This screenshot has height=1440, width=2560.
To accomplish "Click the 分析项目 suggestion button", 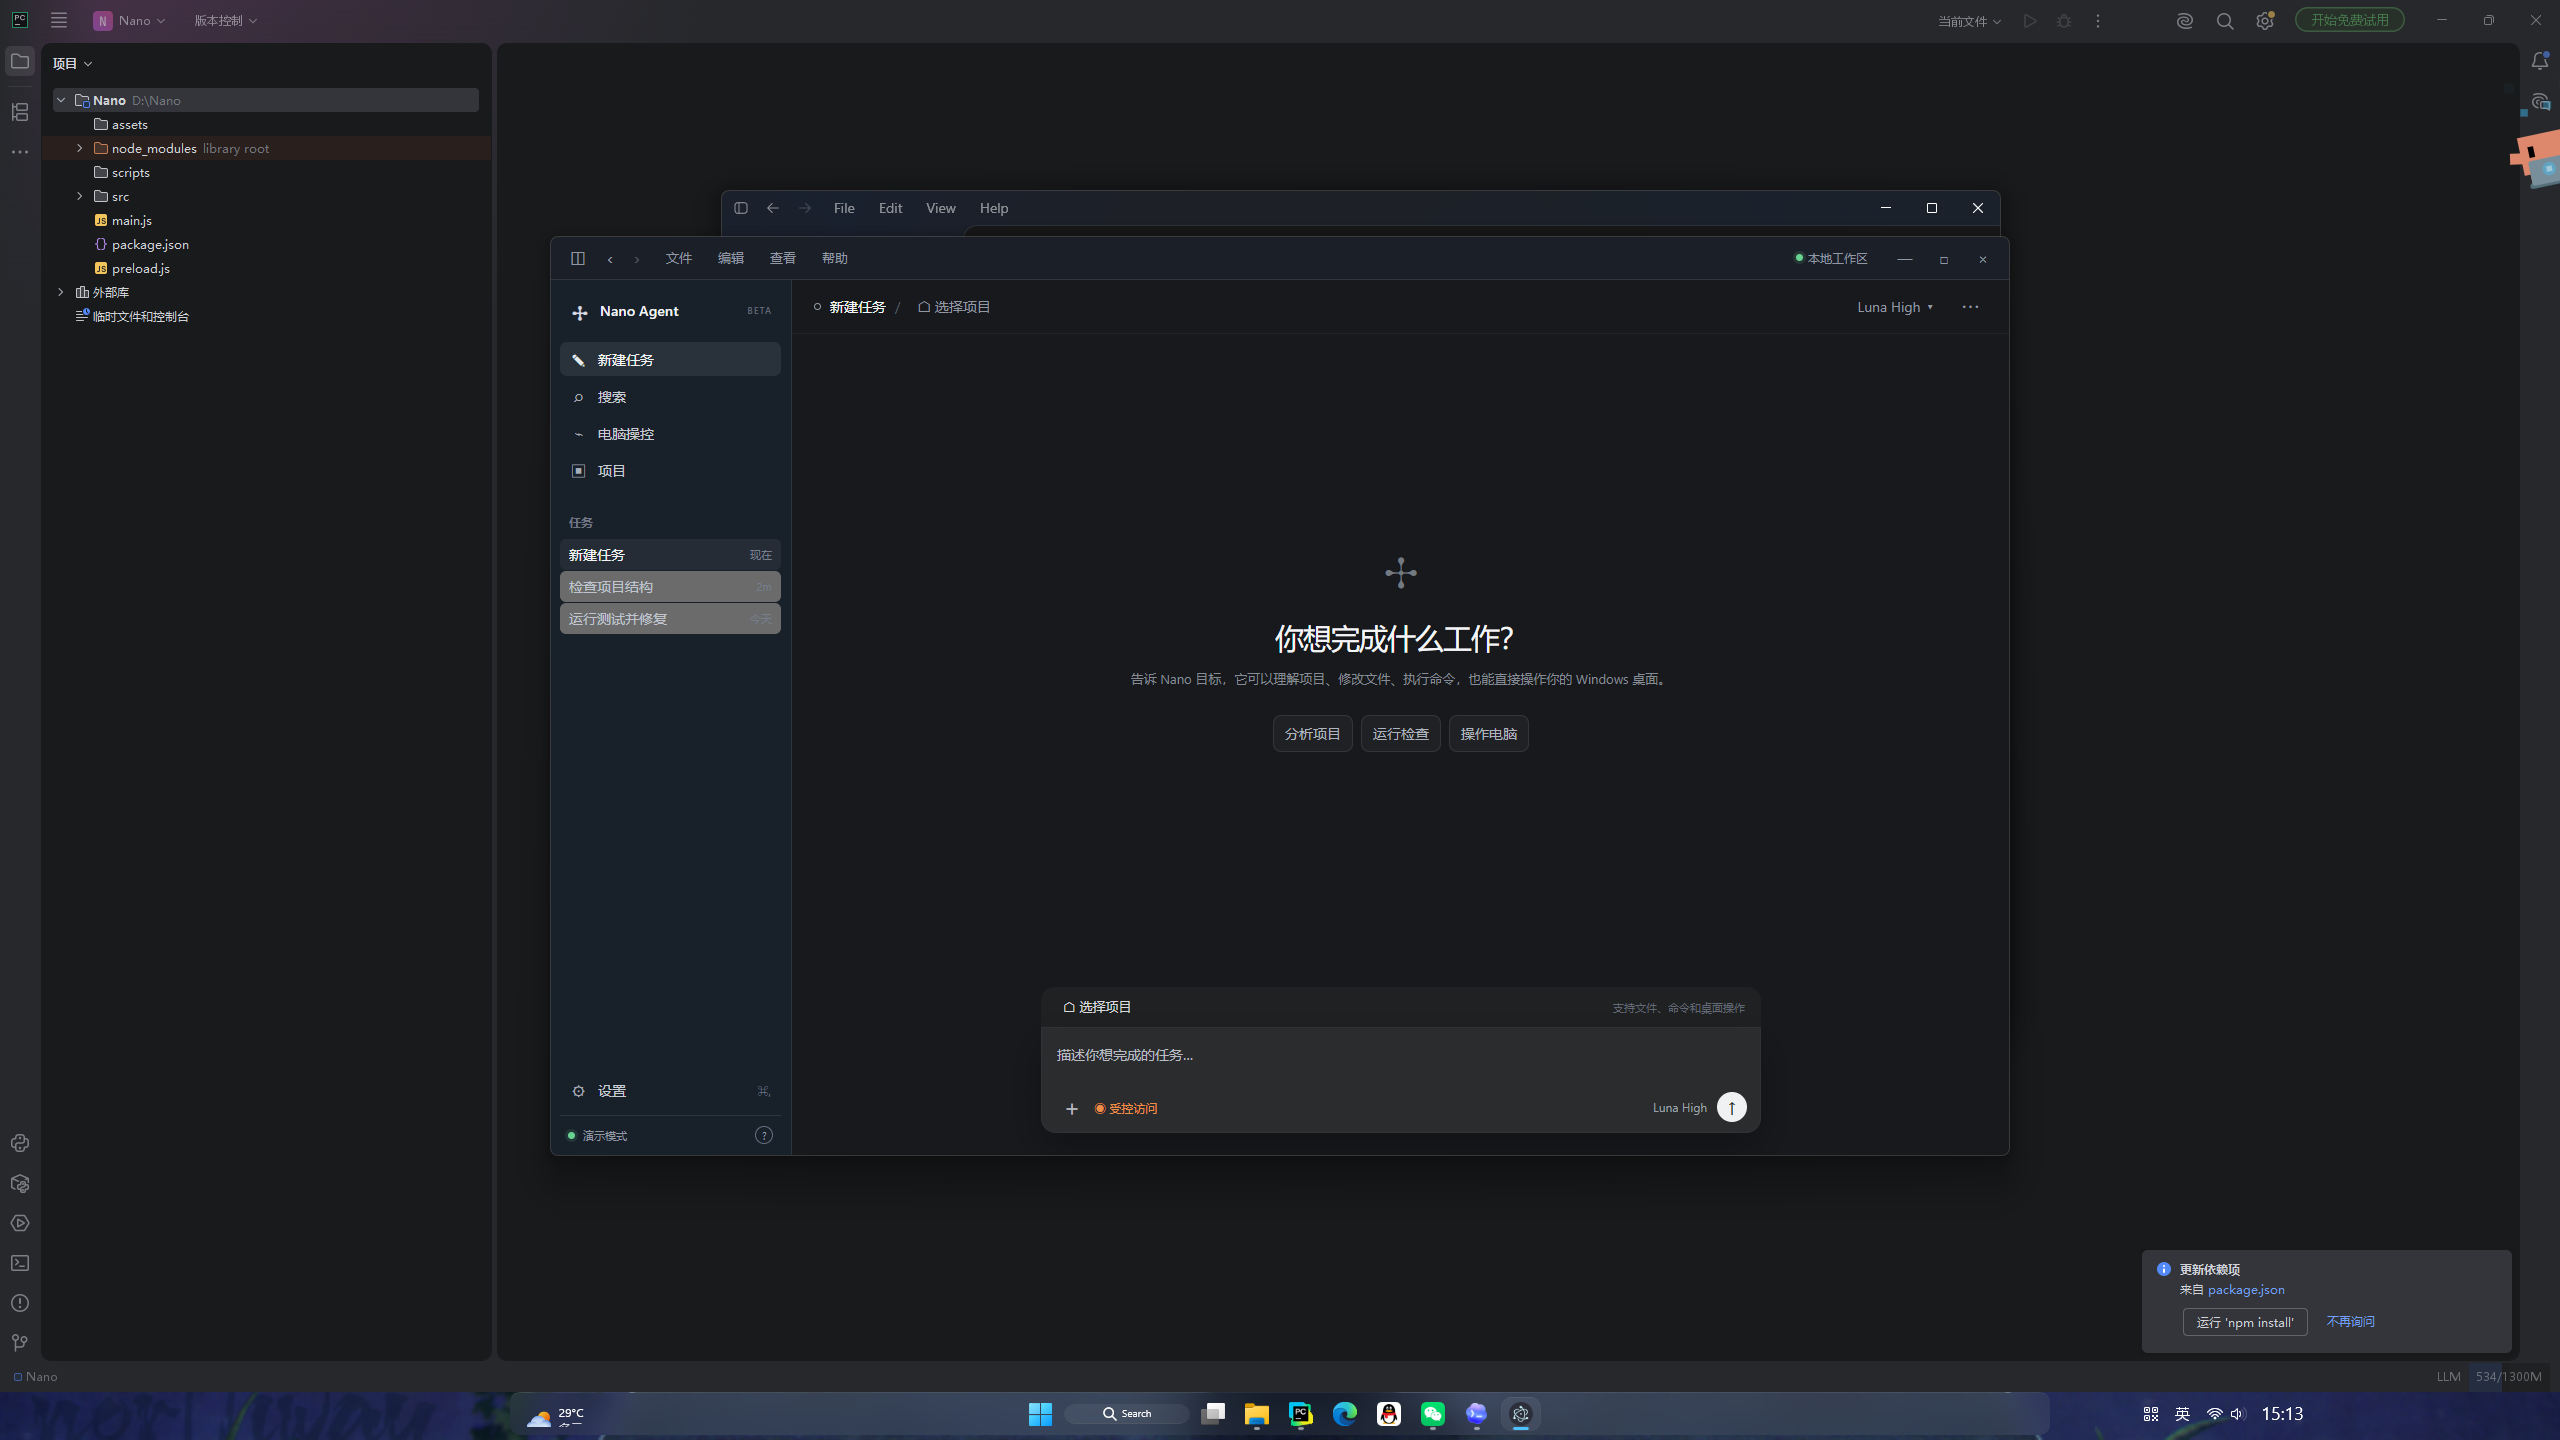I will click(1312, 734).
